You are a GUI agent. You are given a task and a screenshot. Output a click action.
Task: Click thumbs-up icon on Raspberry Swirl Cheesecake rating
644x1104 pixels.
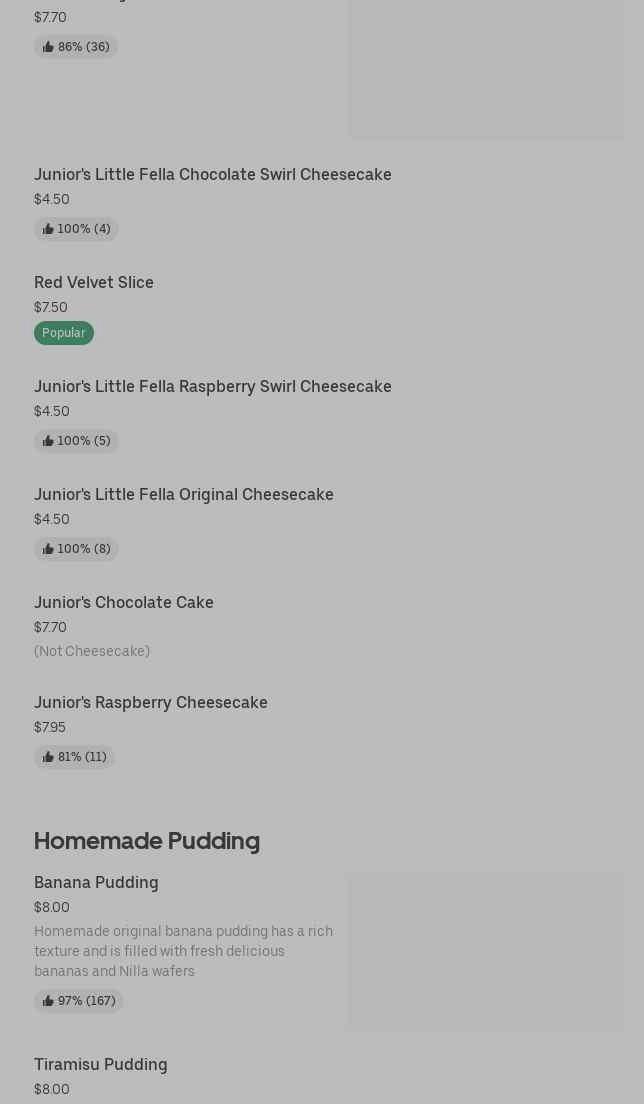(x=48, y=441)
